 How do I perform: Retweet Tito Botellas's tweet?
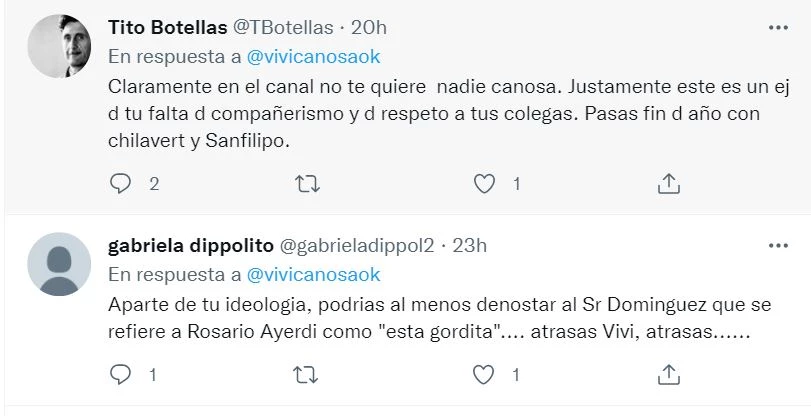pos(309,183)
